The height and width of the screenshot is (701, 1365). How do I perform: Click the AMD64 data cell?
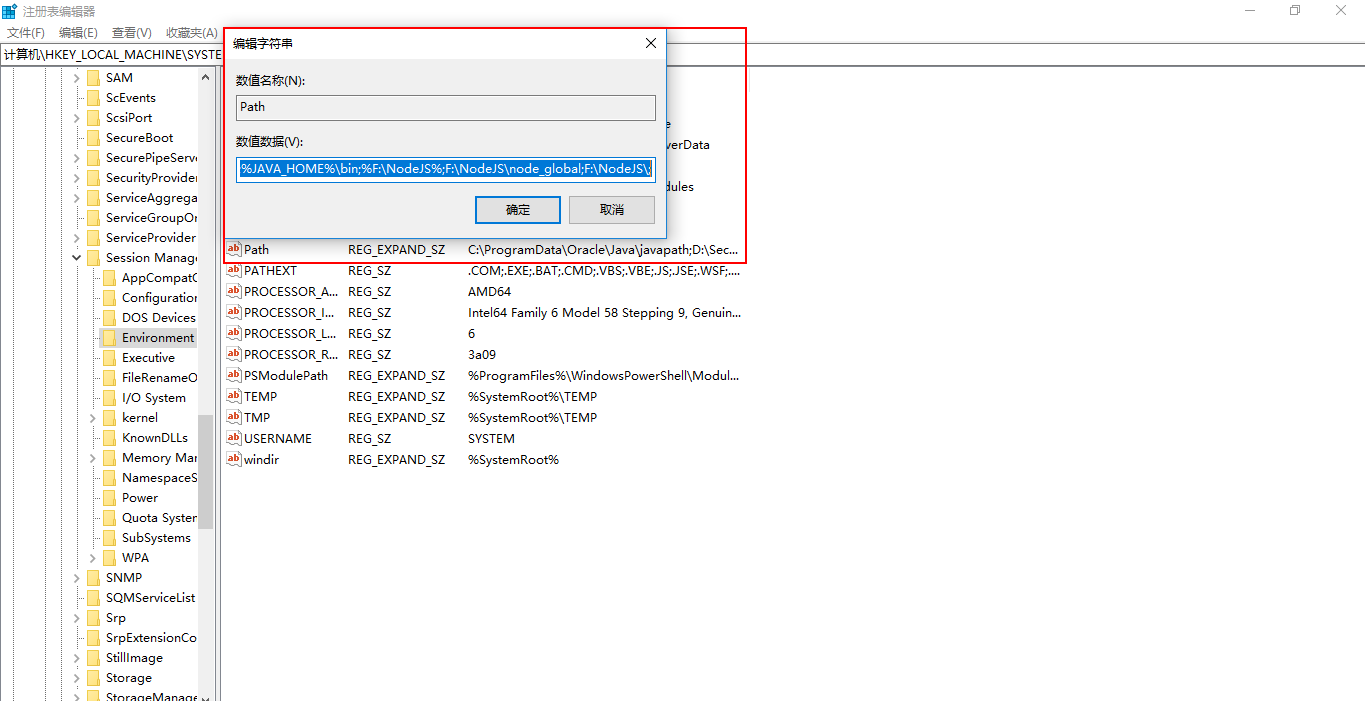click(490, 292)
